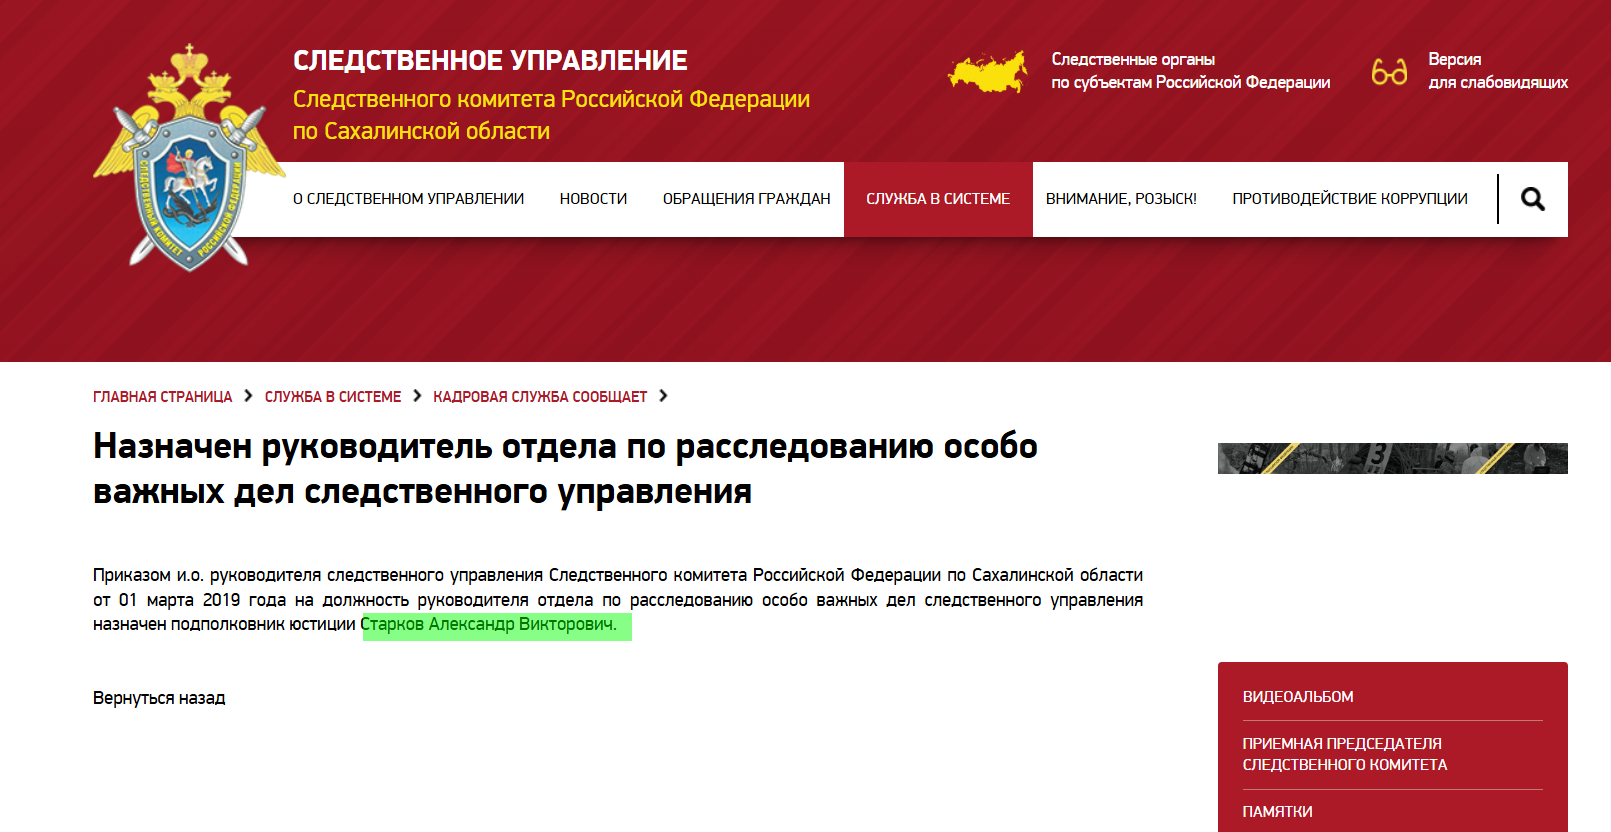Open the О СЛЕДСТВЕННОМ УПРАВЛЕНИИ menu
The width and height of the screenshot is (1611, 832).
408,199
